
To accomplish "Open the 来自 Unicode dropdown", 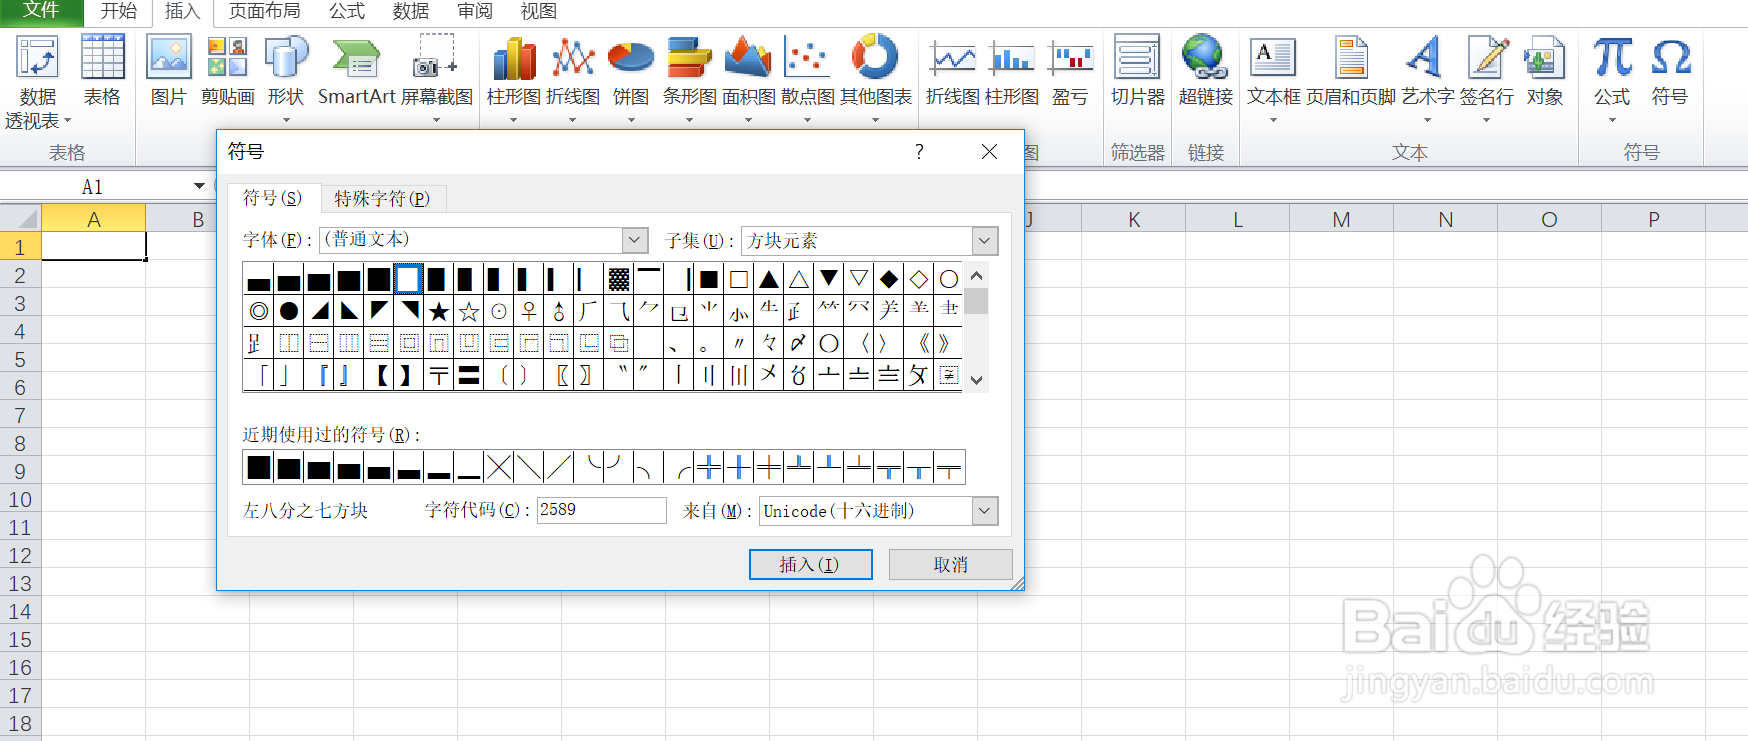I will 985,511.
